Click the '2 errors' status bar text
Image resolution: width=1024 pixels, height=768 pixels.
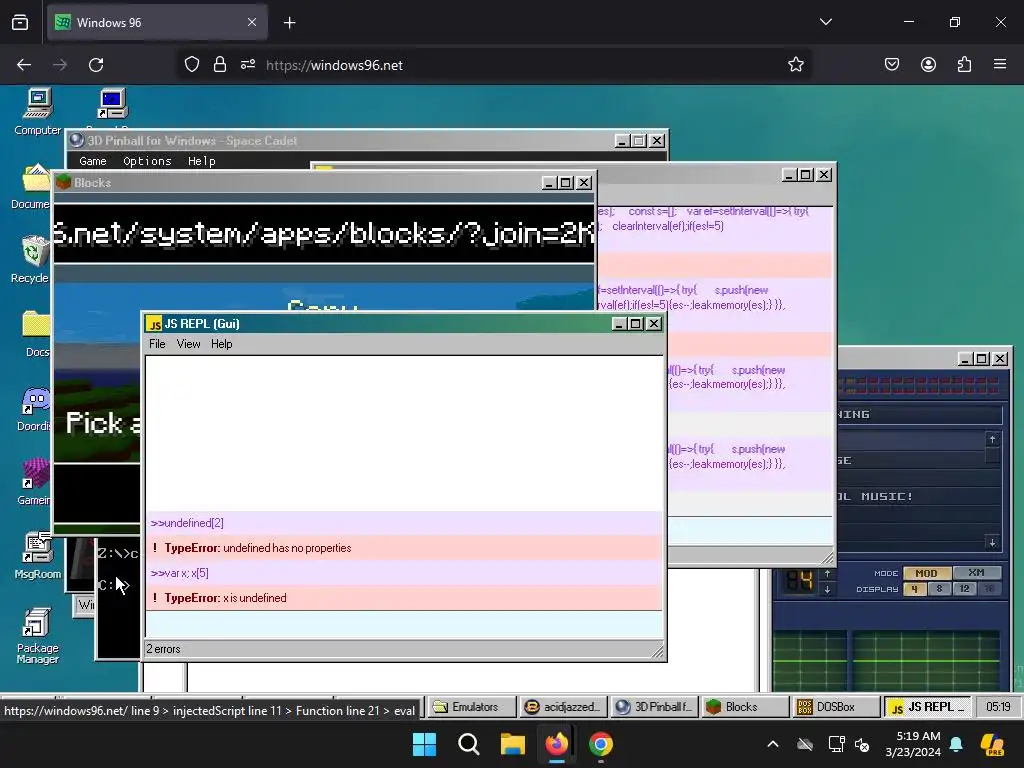pos(163,649)
